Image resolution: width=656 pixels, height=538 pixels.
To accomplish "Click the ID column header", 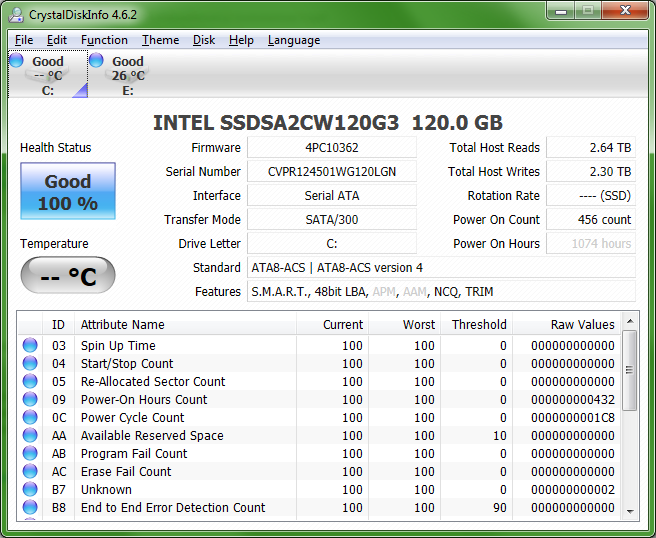I will point(59,325).
